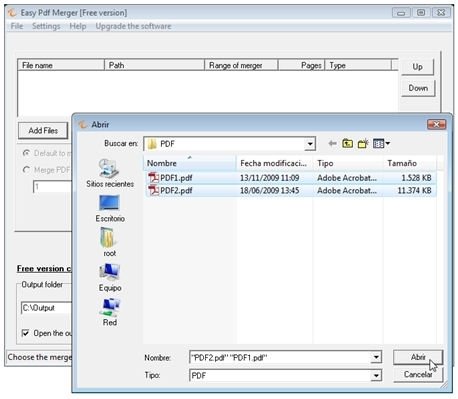The width and height of the screenshot is (458, 399).
Task: Select Default to merge radio button
Action: 26,153
